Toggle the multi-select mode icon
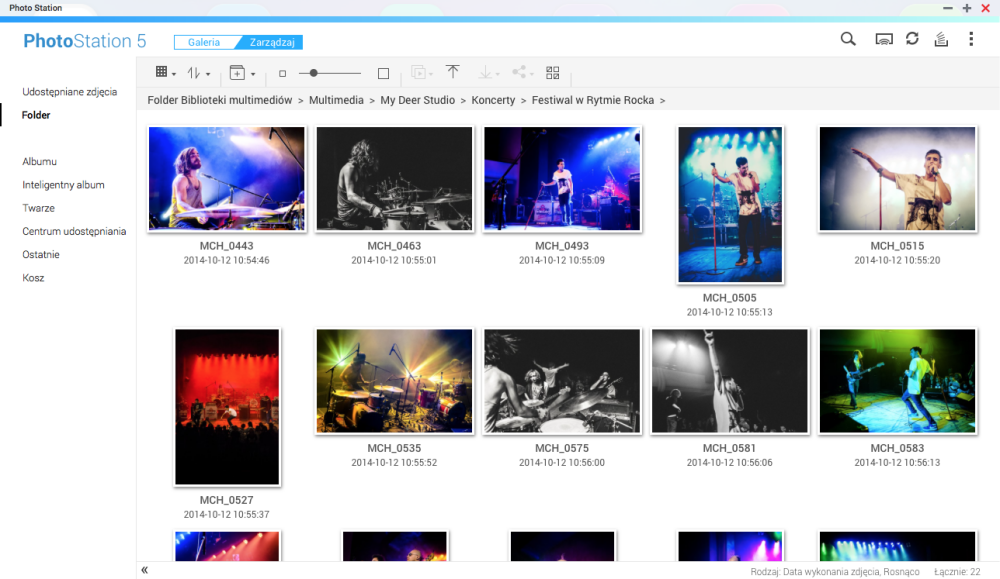 click(552, 73)
